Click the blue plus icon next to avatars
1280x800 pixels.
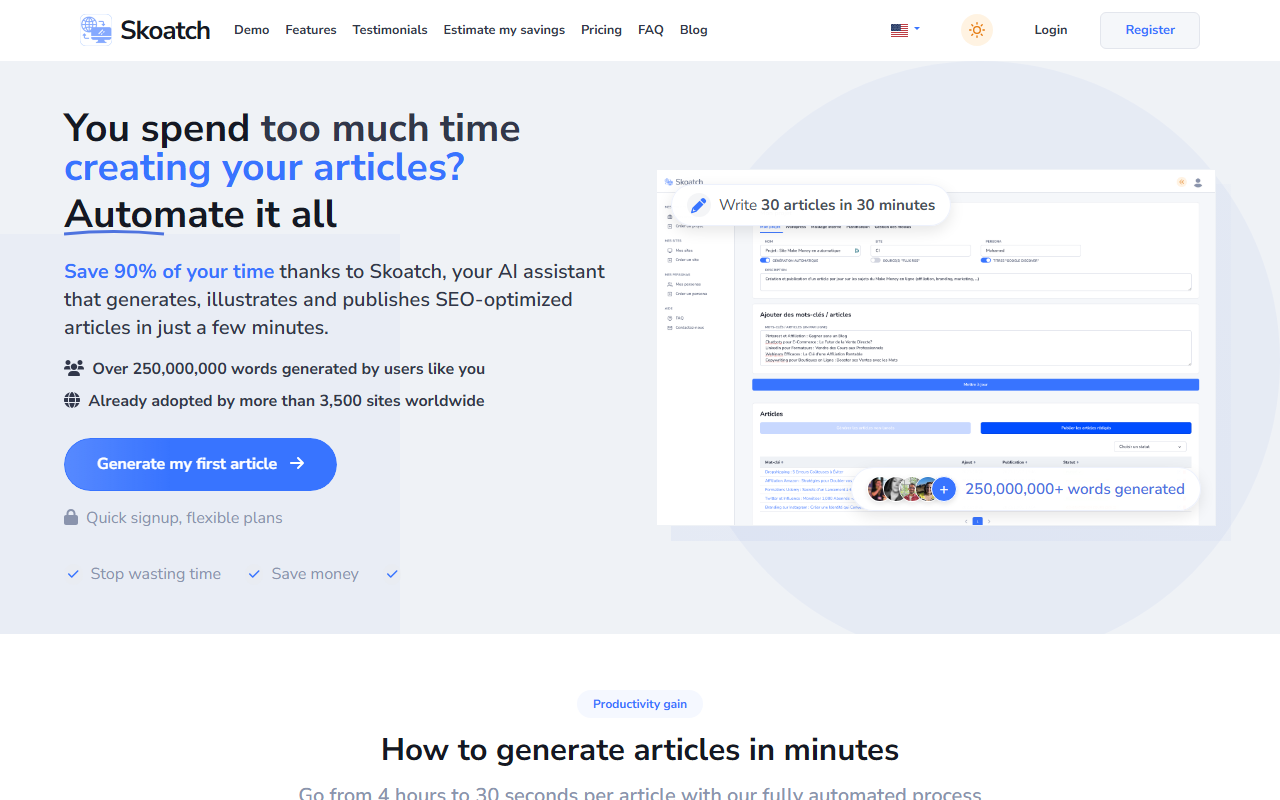[x=944, y=489]
